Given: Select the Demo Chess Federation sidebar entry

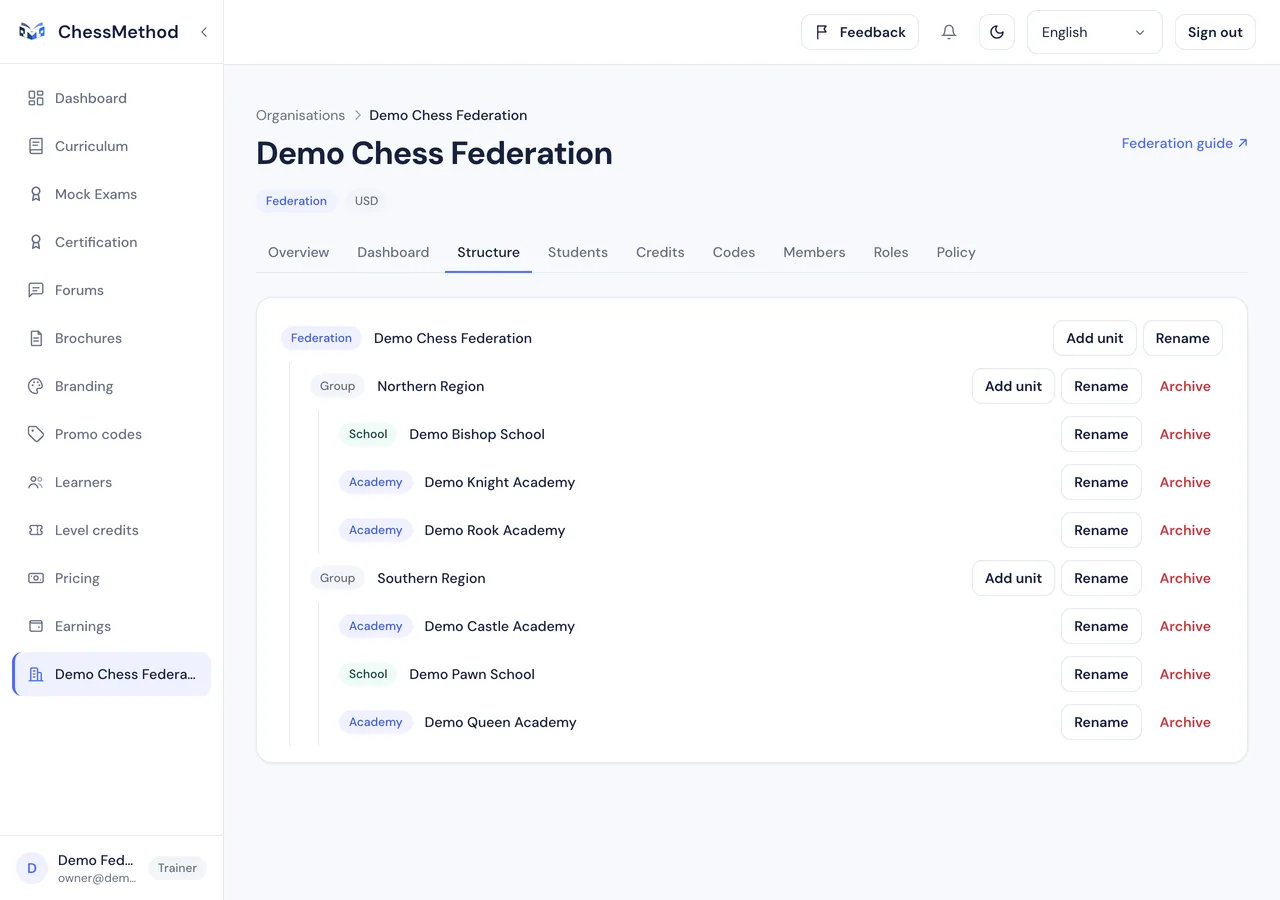Looking at the screenshot, I should point(111,674).
